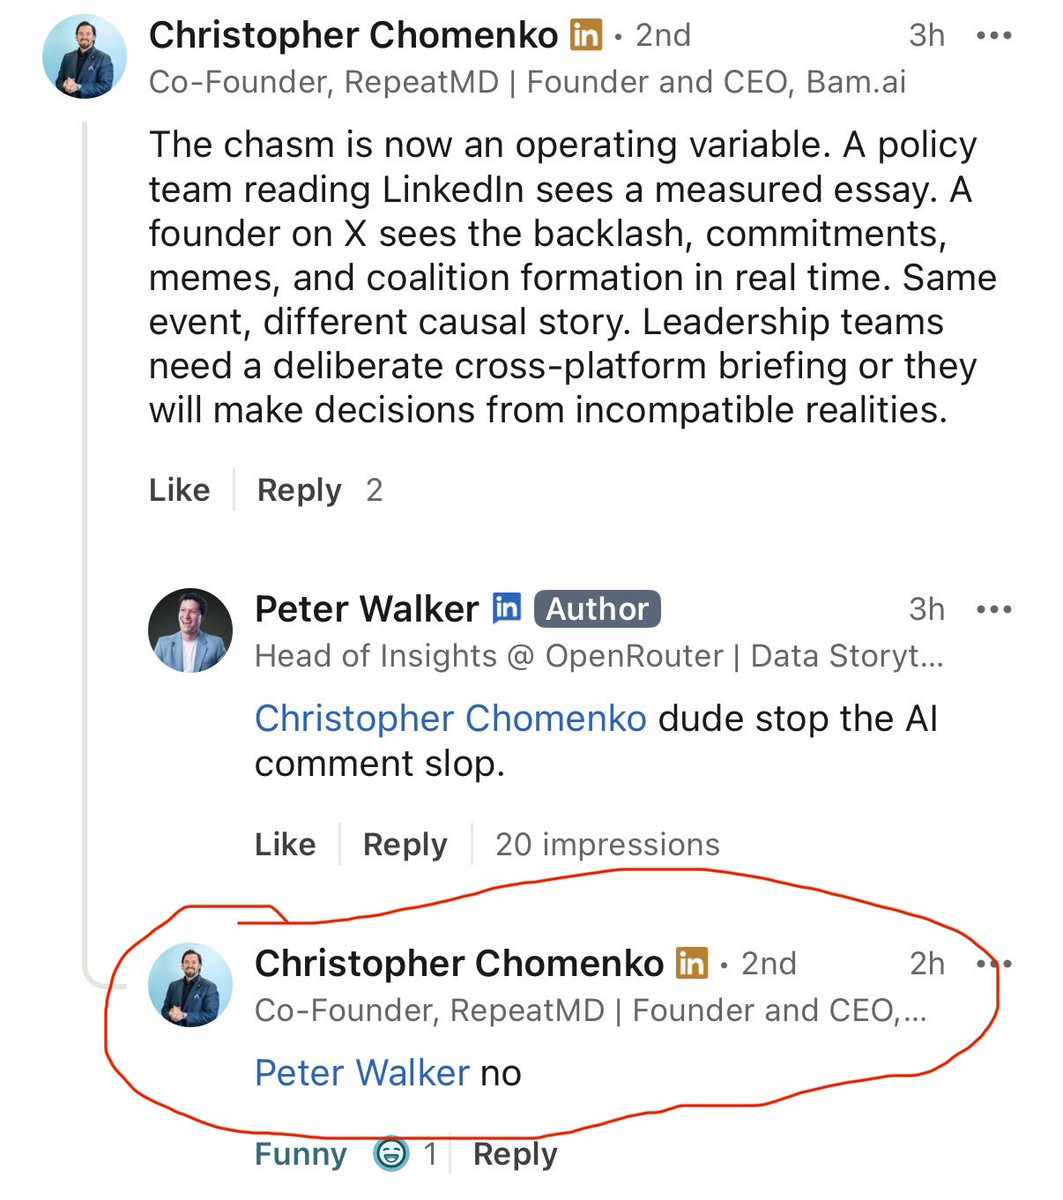
Task: Toggle the Funny reaction on bottom reply
Action: [x=301, y=1155]
